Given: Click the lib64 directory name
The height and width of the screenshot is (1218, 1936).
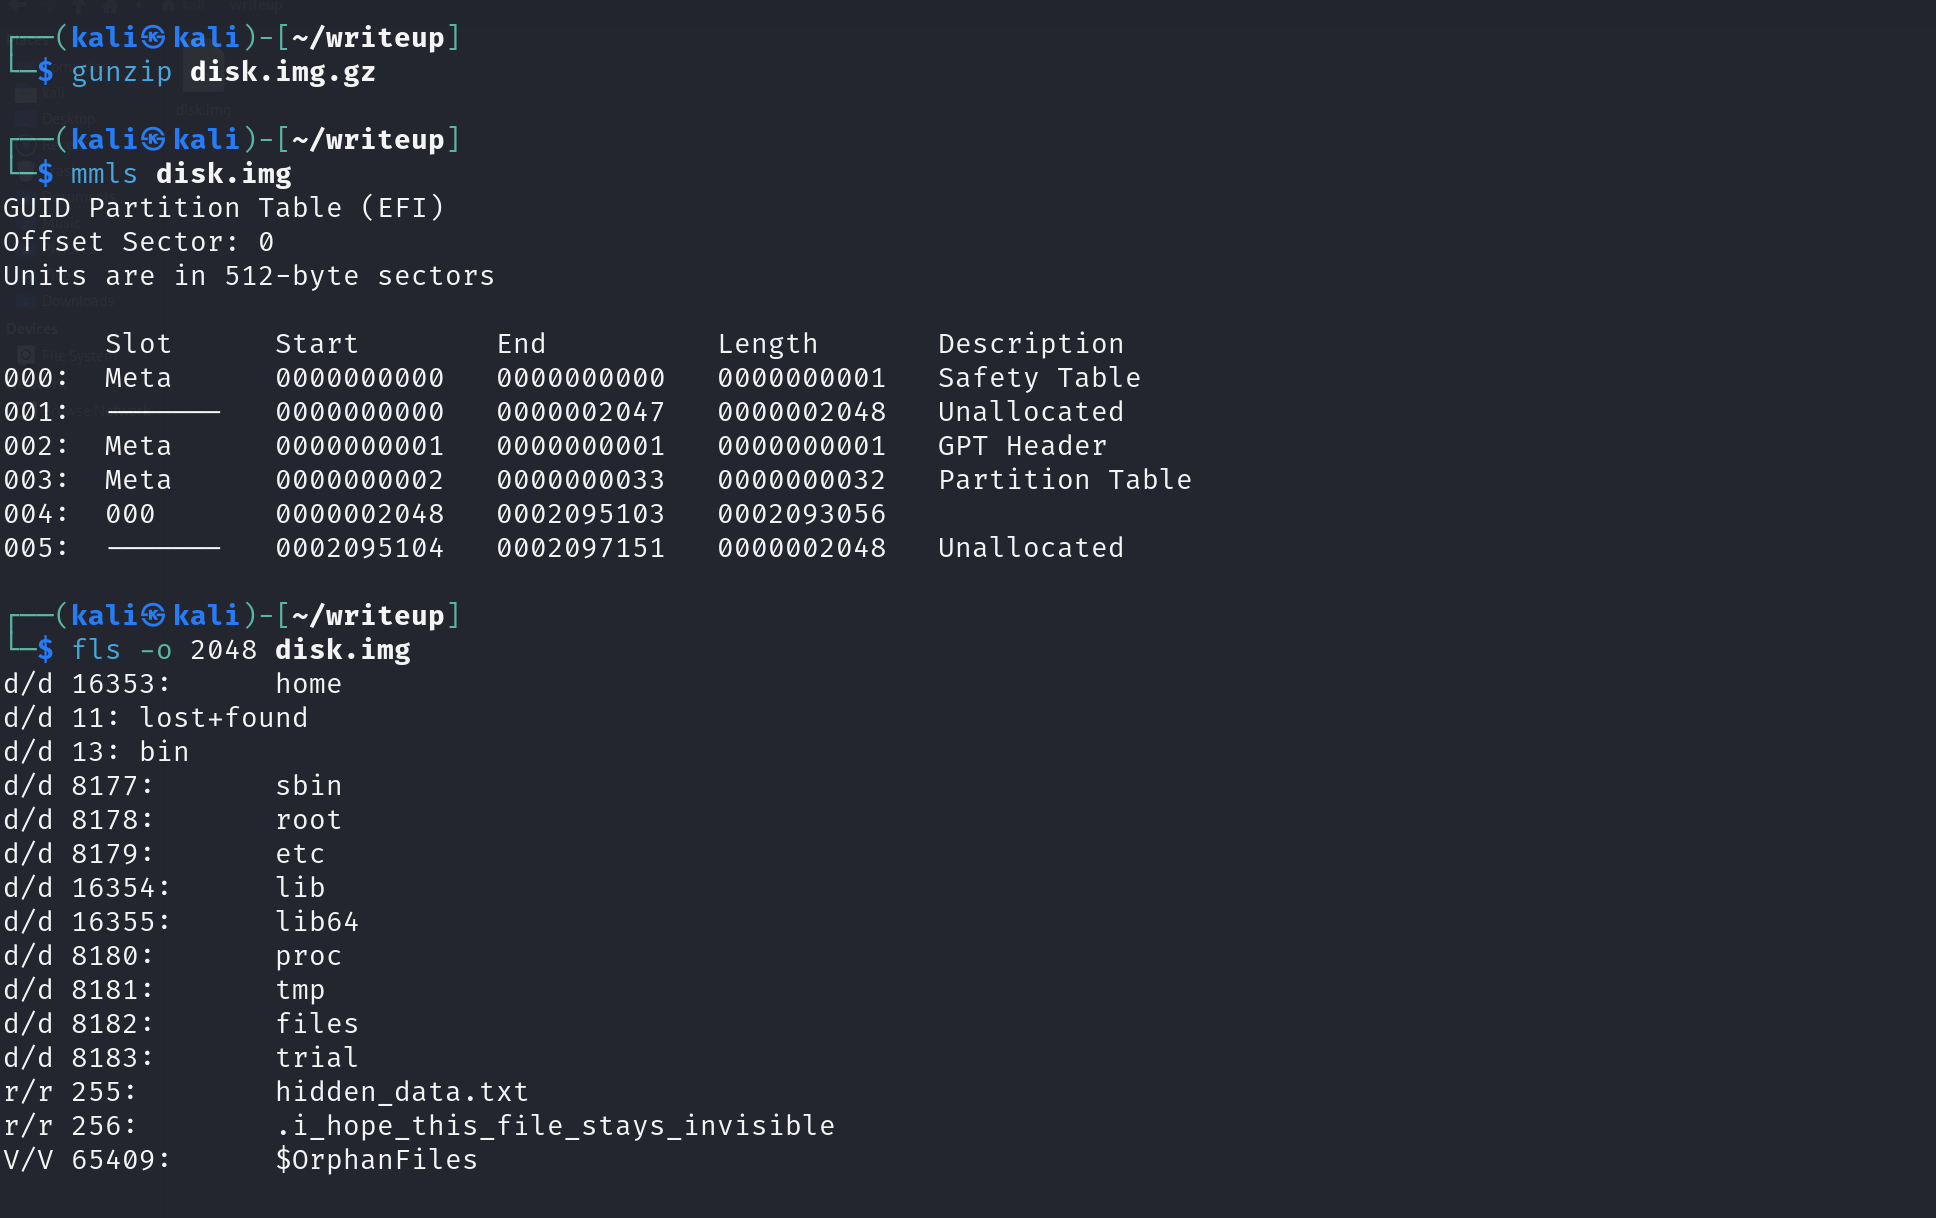Looking at the screenshot, I should pos(317,922).
